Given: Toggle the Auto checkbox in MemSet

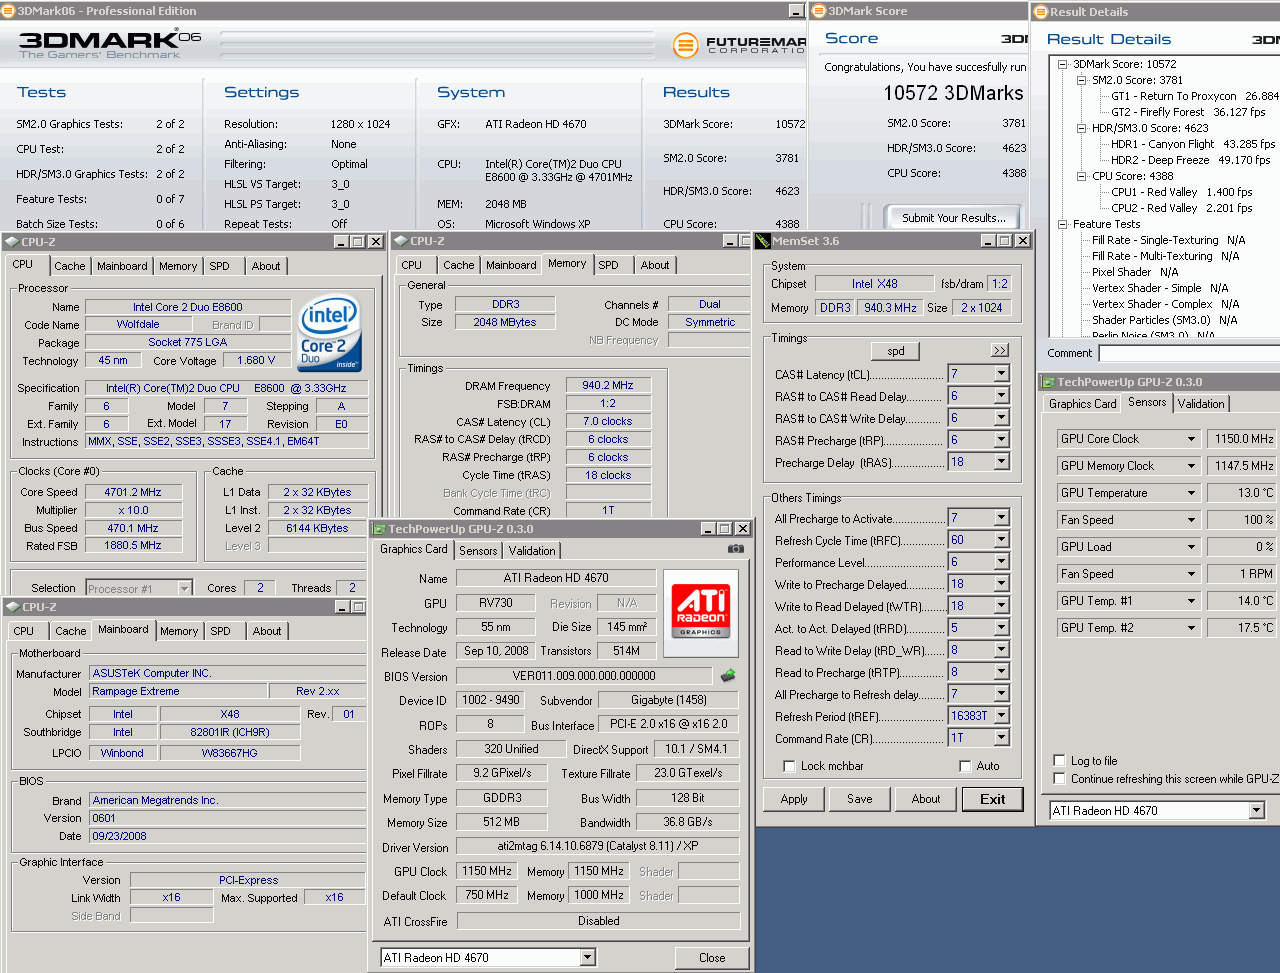Looking at the screenshot, I should point(965,766).
